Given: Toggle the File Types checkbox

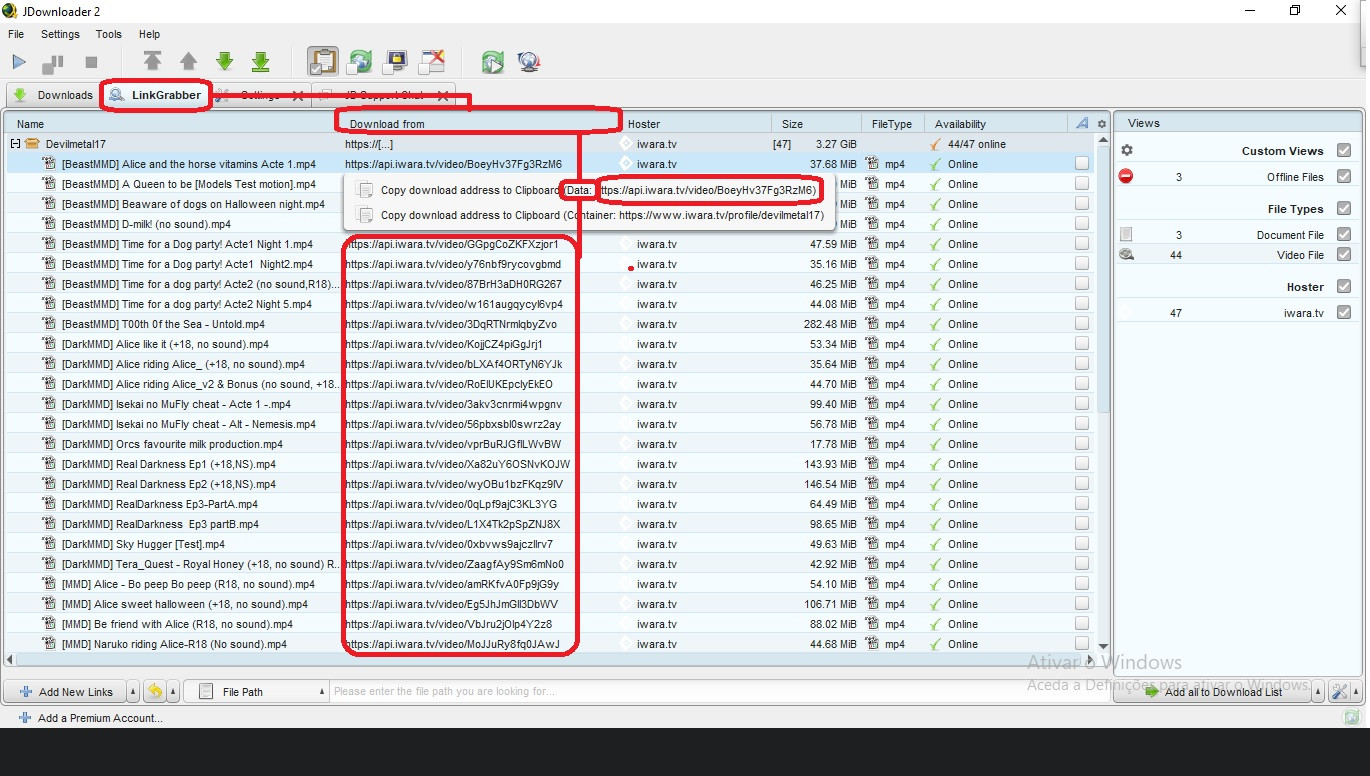Looking at the screenshot, I should 1343,209.
